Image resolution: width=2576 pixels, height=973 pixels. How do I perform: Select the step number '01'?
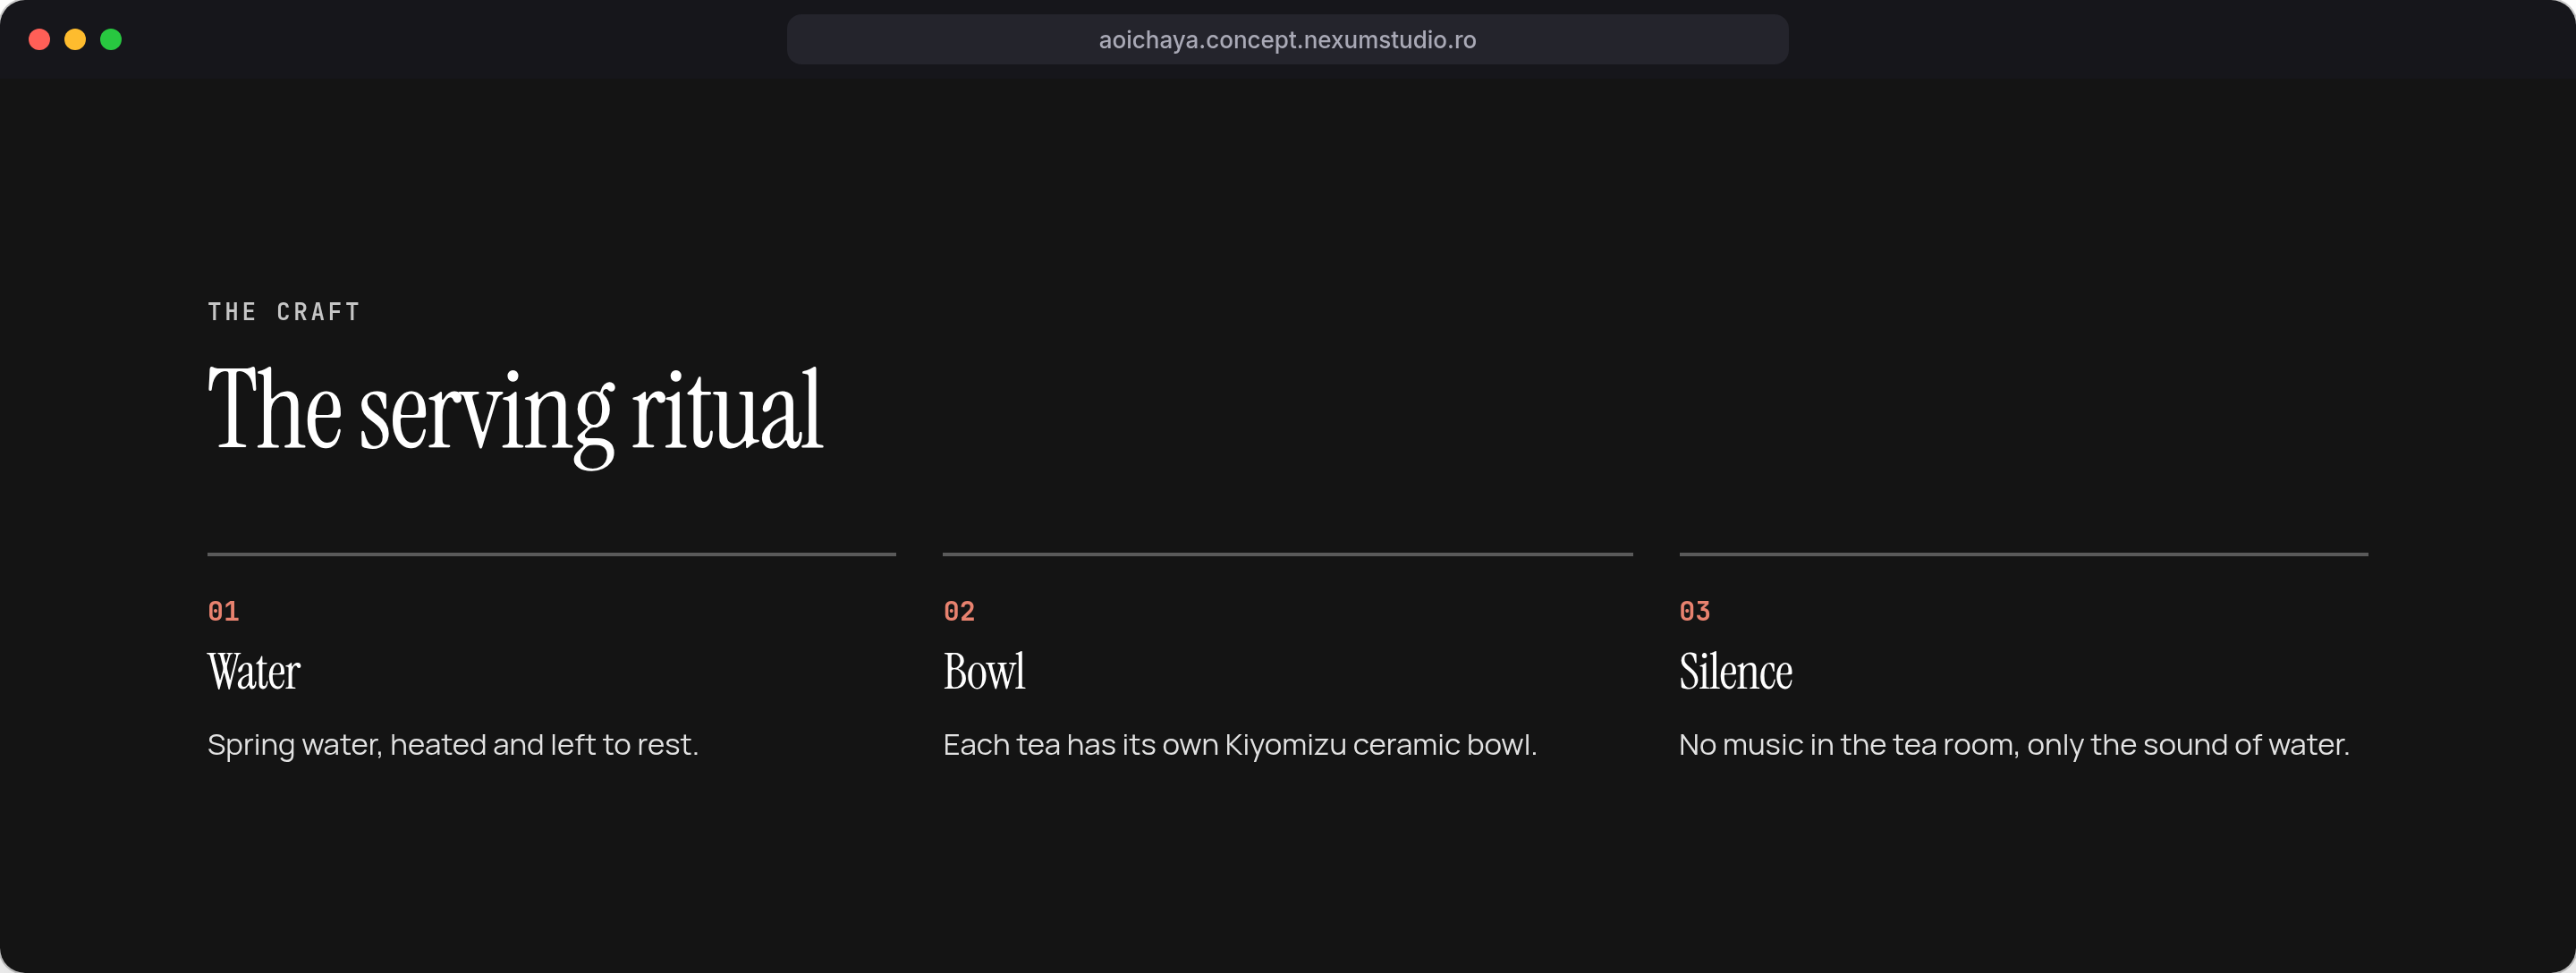[223, 611]
